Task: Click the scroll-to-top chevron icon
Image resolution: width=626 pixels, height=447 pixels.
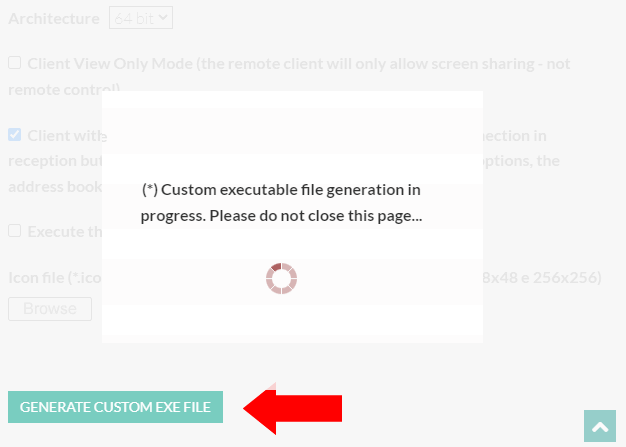Action: (x=600, y=426)
